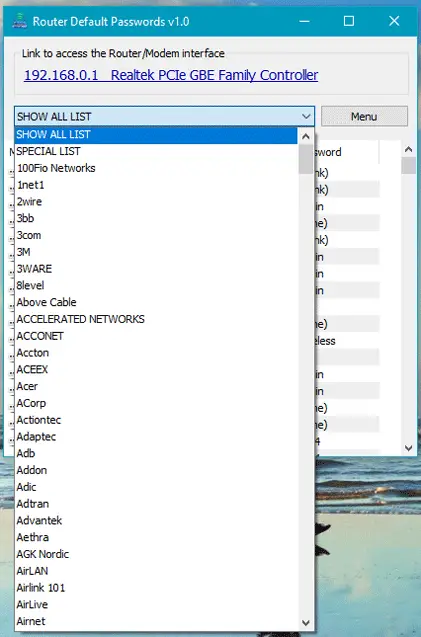
Task: Pick Airlink 101 from the list
Action: click(156, 588)
